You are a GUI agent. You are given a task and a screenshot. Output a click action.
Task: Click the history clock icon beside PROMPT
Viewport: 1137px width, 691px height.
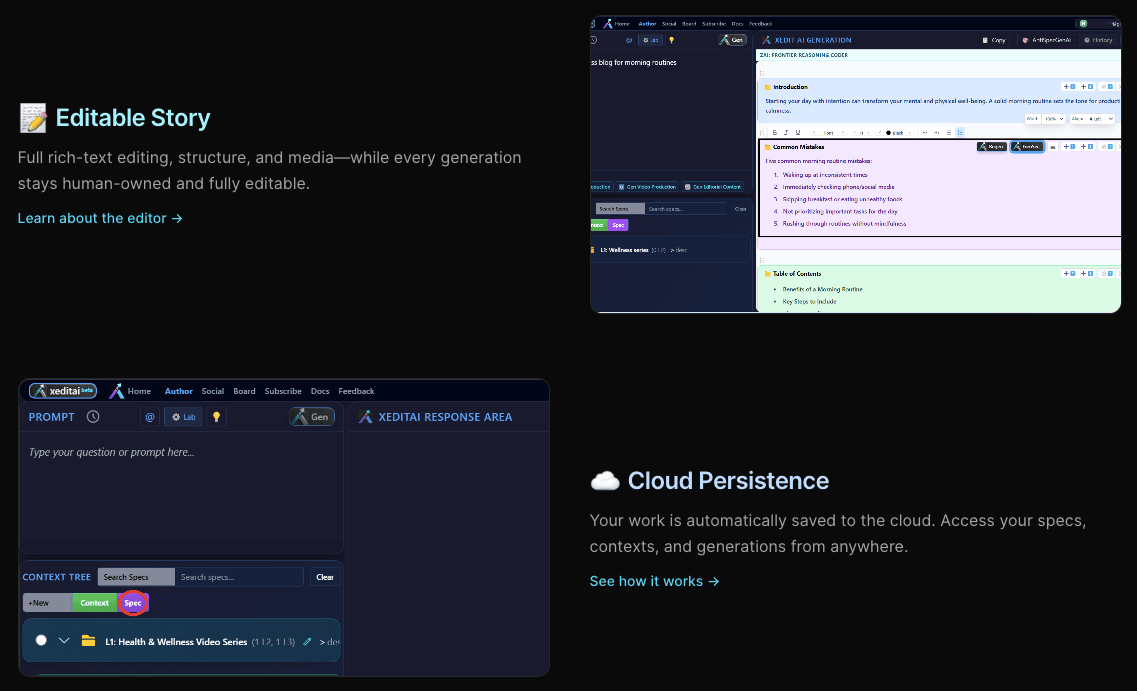(93, 417)
